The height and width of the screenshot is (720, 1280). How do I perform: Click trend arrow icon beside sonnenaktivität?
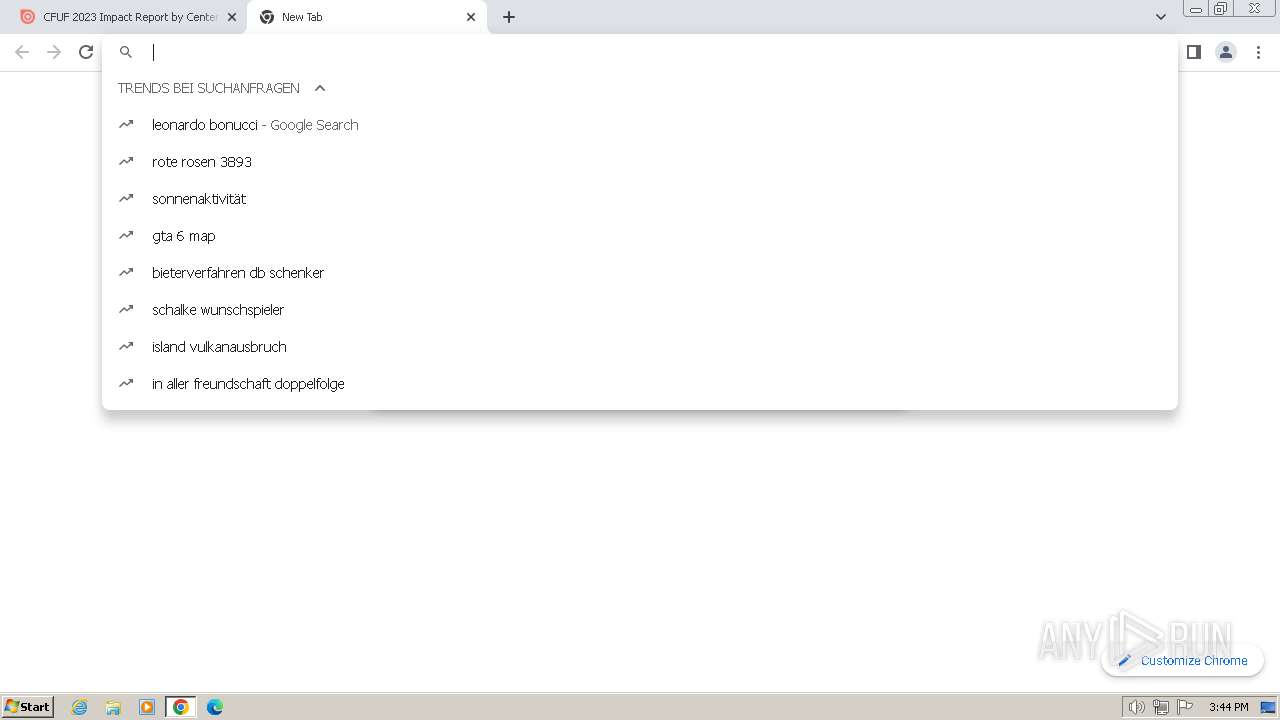(x=126, y=198)
